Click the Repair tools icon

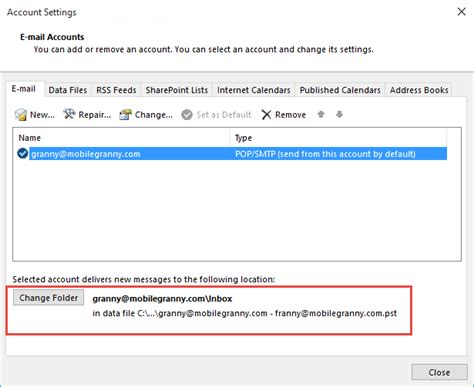pos(69,114)
